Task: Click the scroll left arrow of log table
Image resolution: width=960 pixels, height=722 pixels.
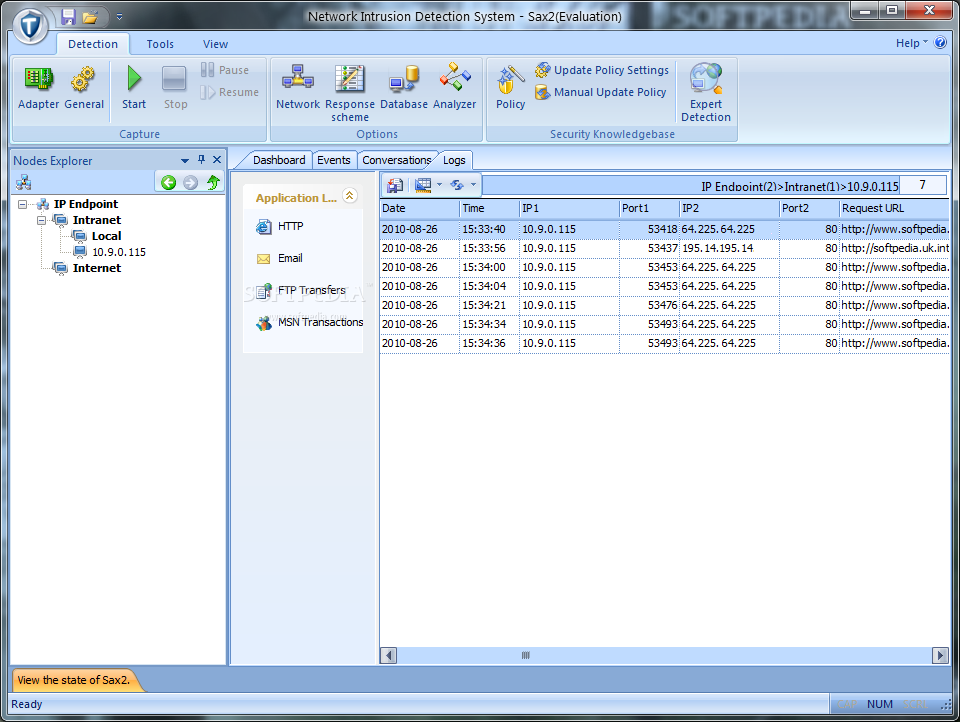Action: click(388, 655)
